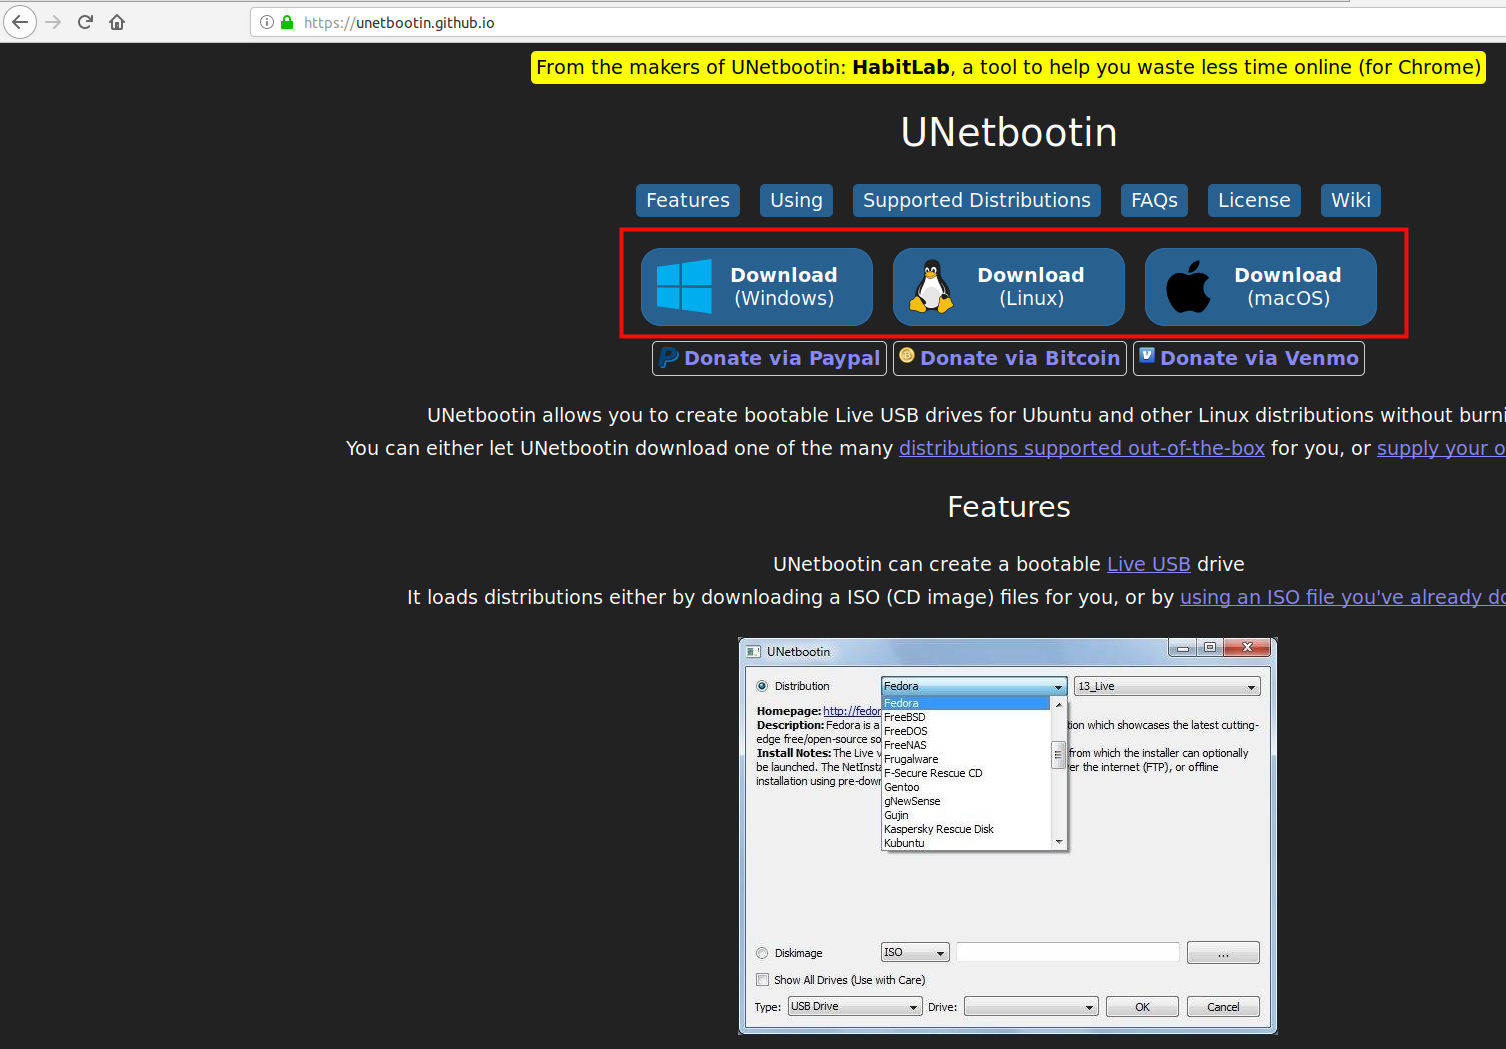This screenshot has width=1506, height=1049.
Task: Click distribution list scrollbar handle
Action: (1058, 755)
